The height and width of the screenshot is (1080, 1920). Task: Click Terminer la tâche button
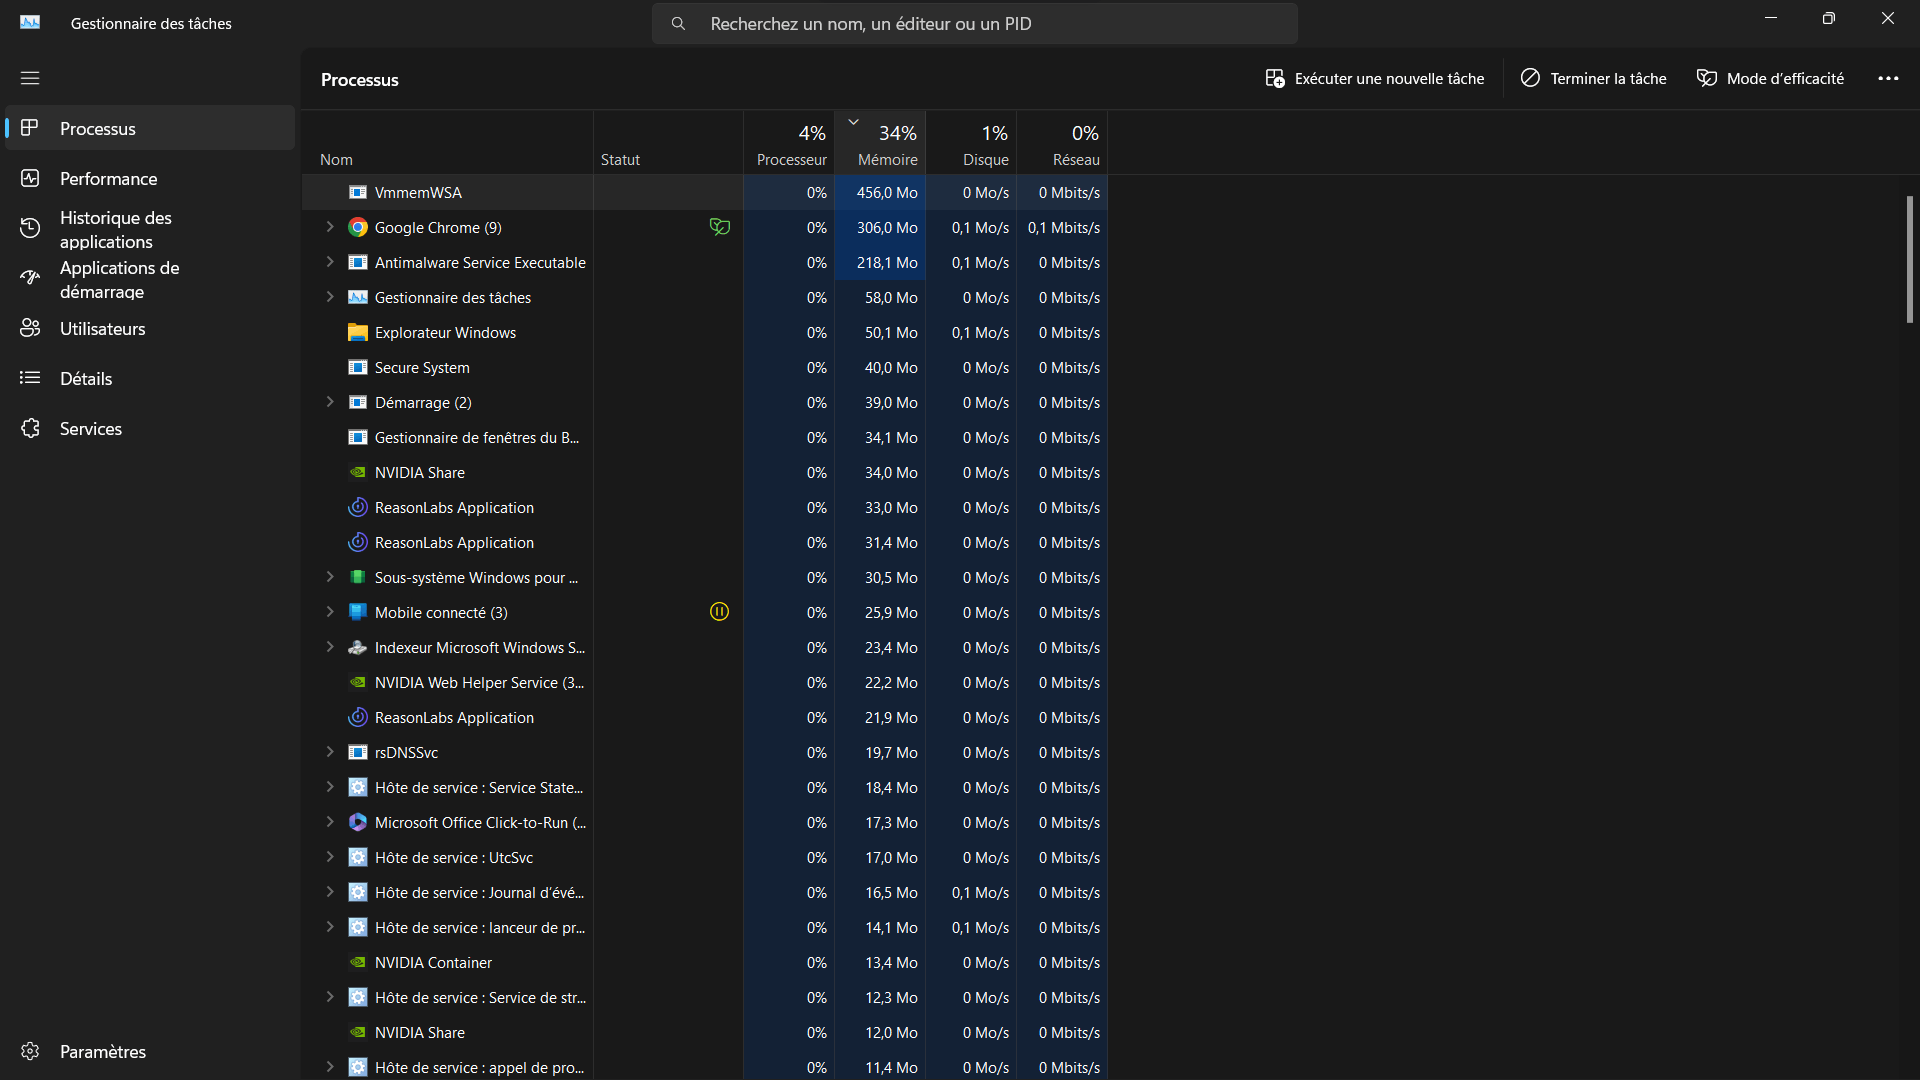coord(1593,78)
